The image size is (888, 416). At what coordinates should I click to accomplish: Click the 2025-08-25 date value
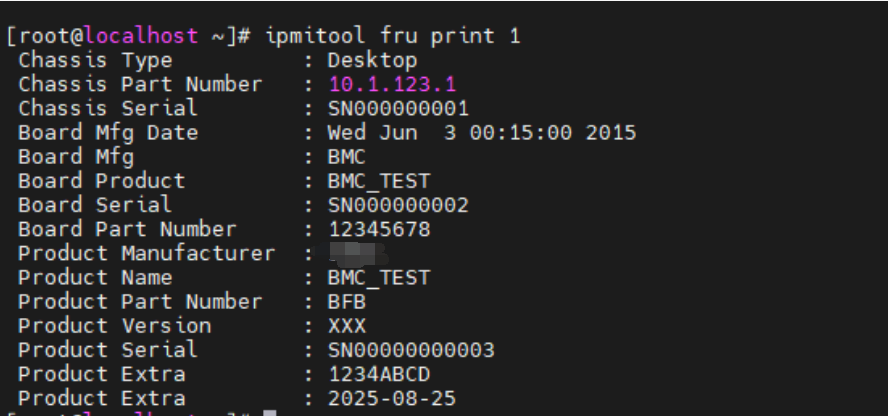click(392, 398)
